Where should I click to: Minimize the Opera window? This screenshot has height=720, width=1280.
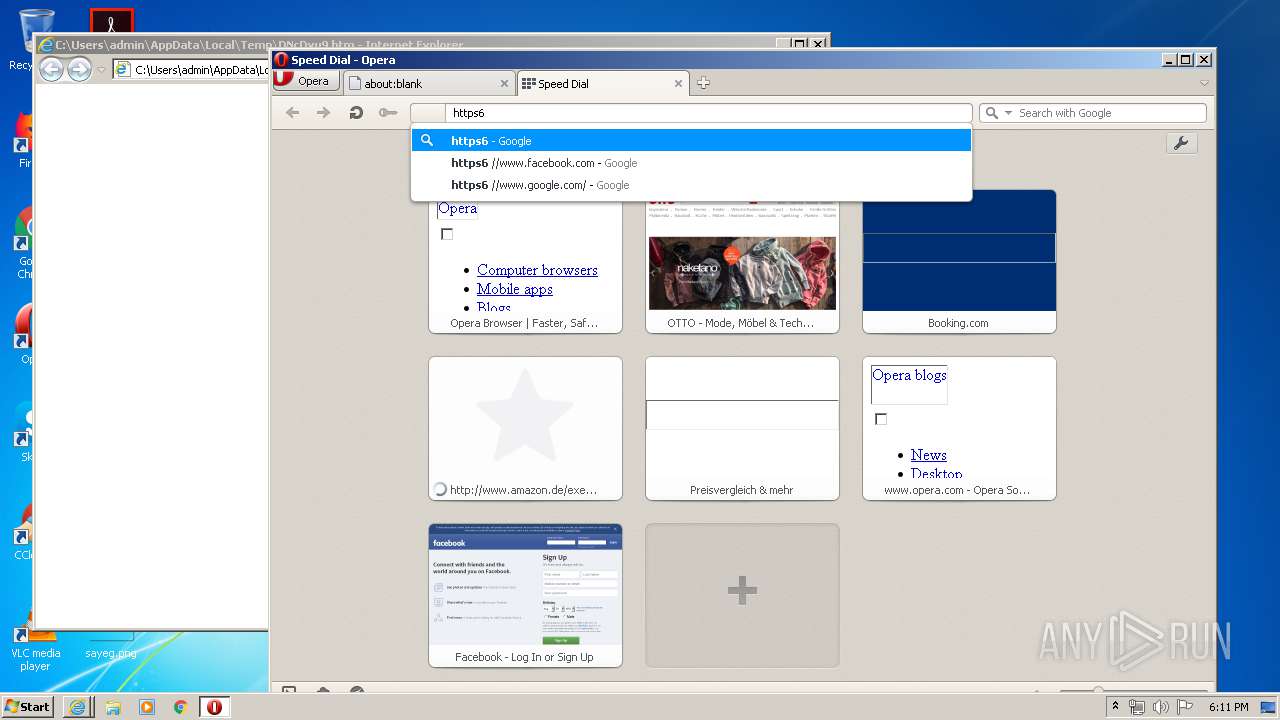click(x=1169, y=60)
